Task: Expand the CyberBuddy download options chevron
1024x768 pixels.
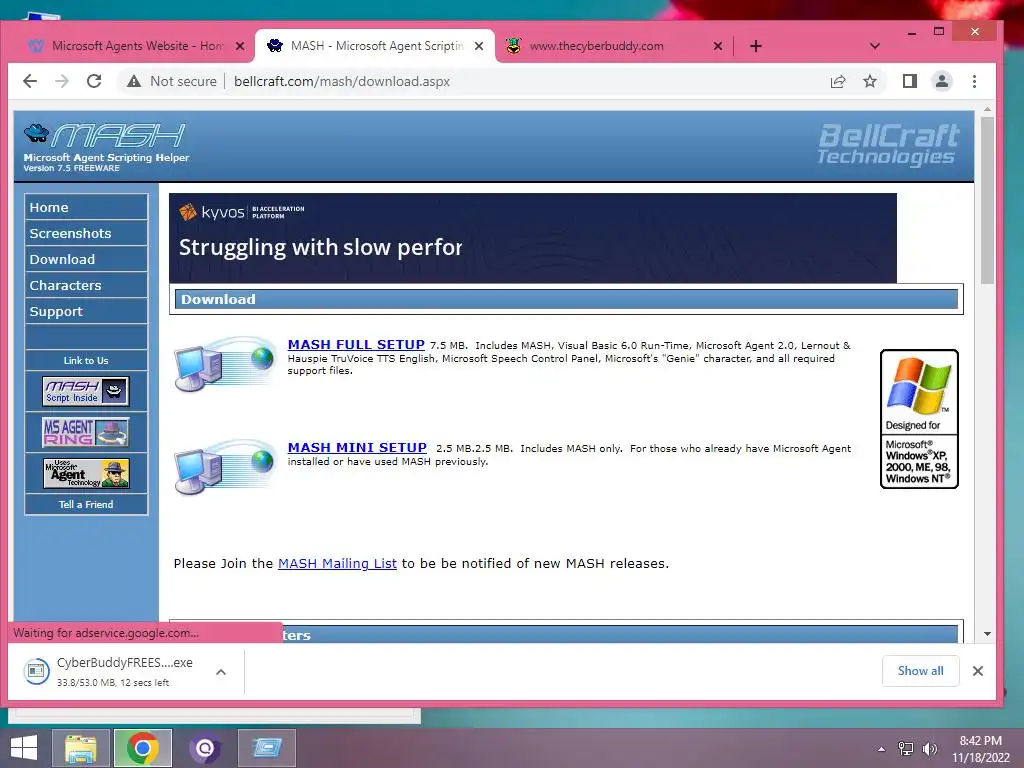Action: pyautogui.click(x=221, y=671)
